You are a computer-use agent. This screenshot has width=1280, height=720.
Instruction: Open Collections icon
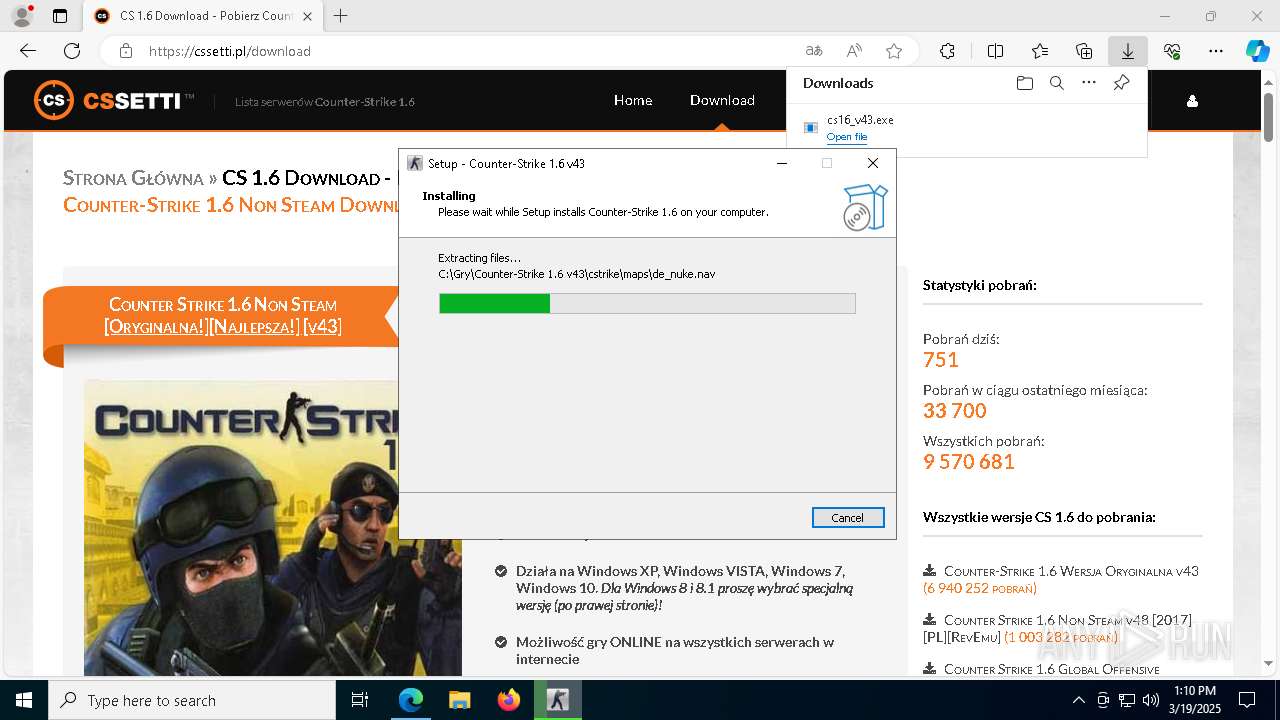click(x=1084, y=51)
